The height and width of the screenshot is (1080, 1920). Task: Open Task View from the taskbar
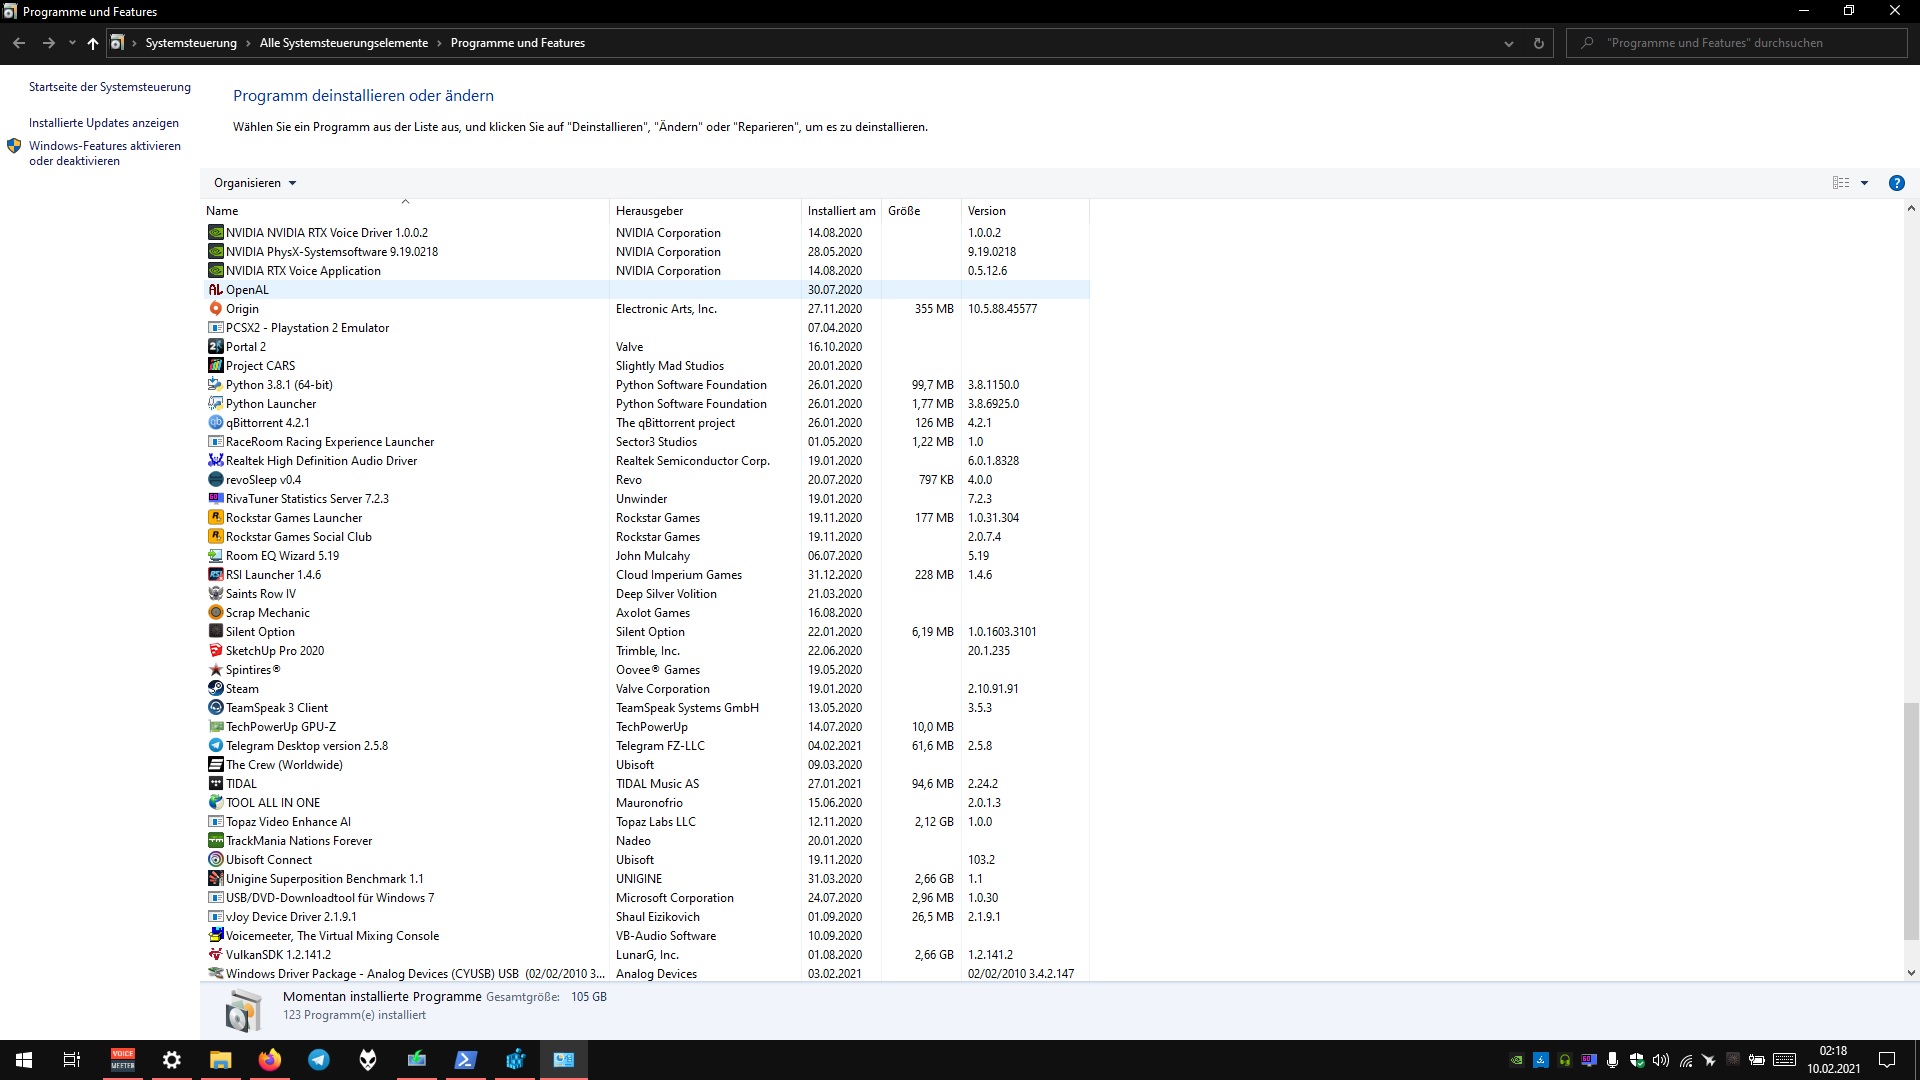[x=72, y=1060]
